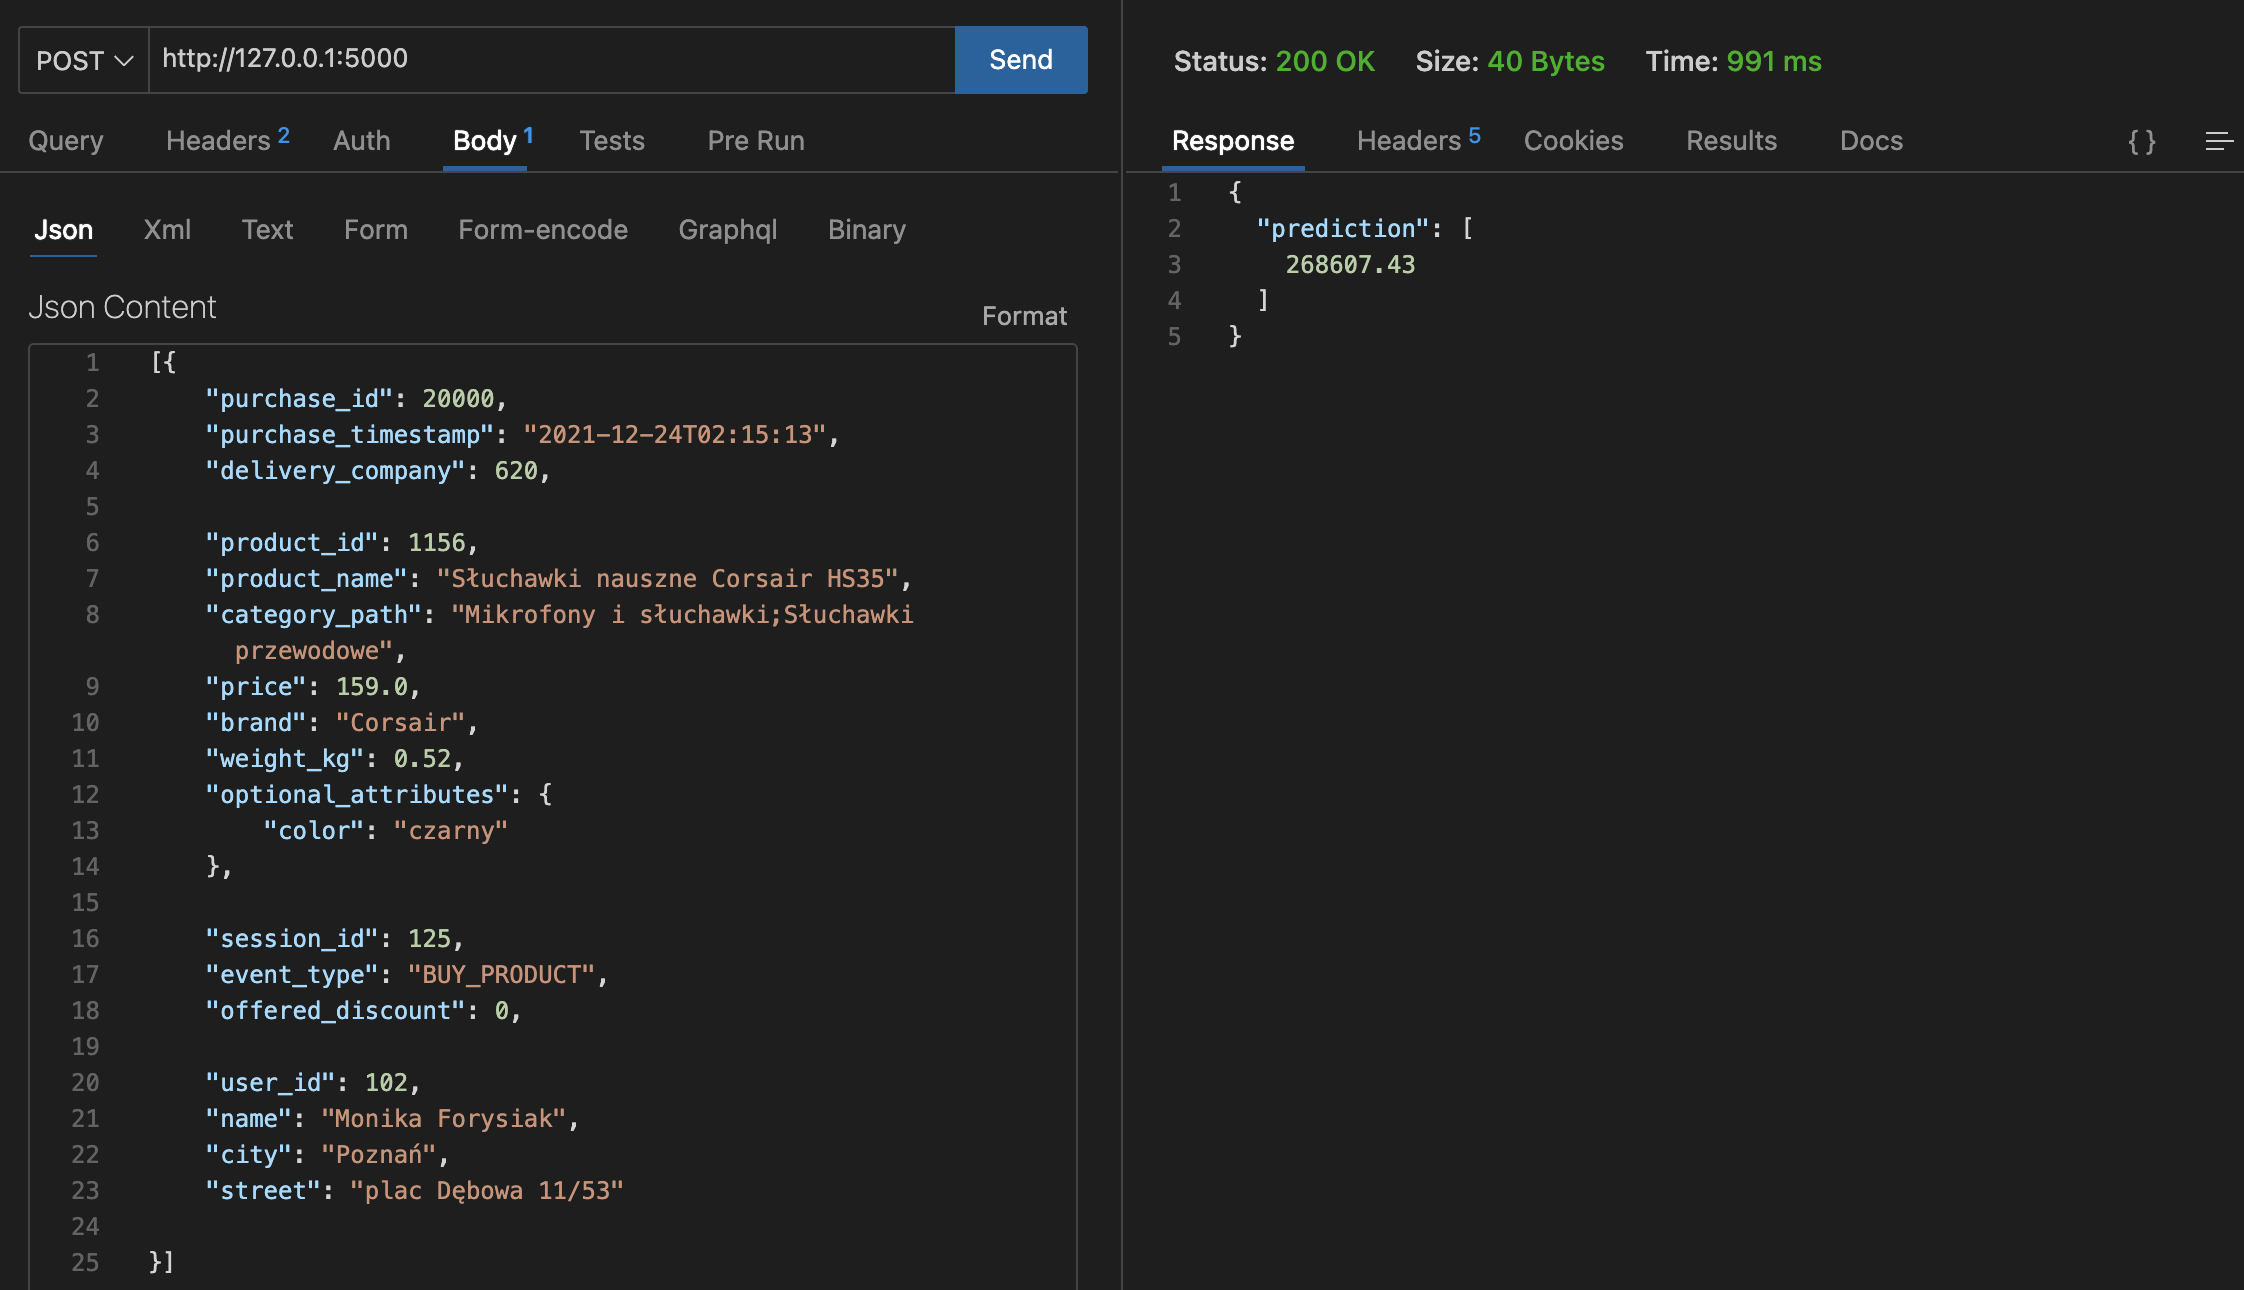Screen dimensions: 2244x1290
Task: Click the "purchase_id" line in Json editor
Action: pos(356,399)
